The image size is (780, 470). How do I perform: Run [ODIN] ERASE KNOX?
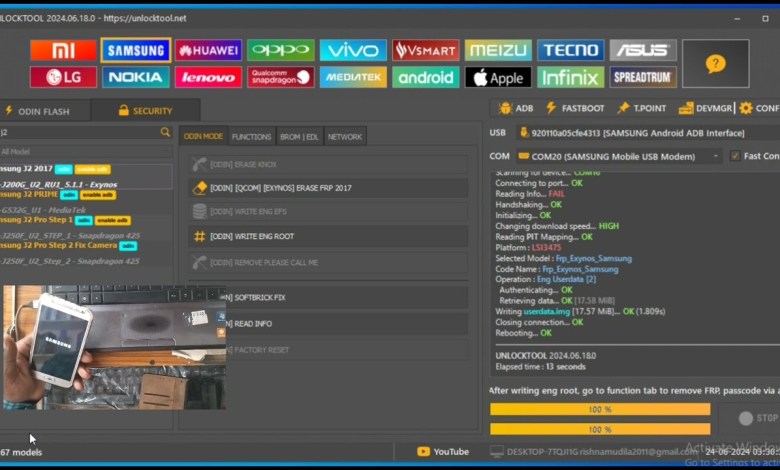click(328, 164)
